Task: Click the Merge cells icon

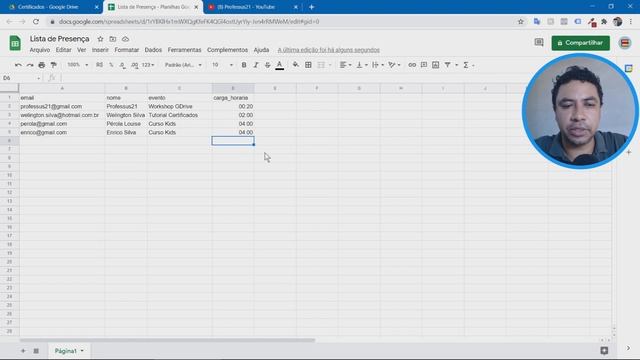Action: (x=321, y=65)
